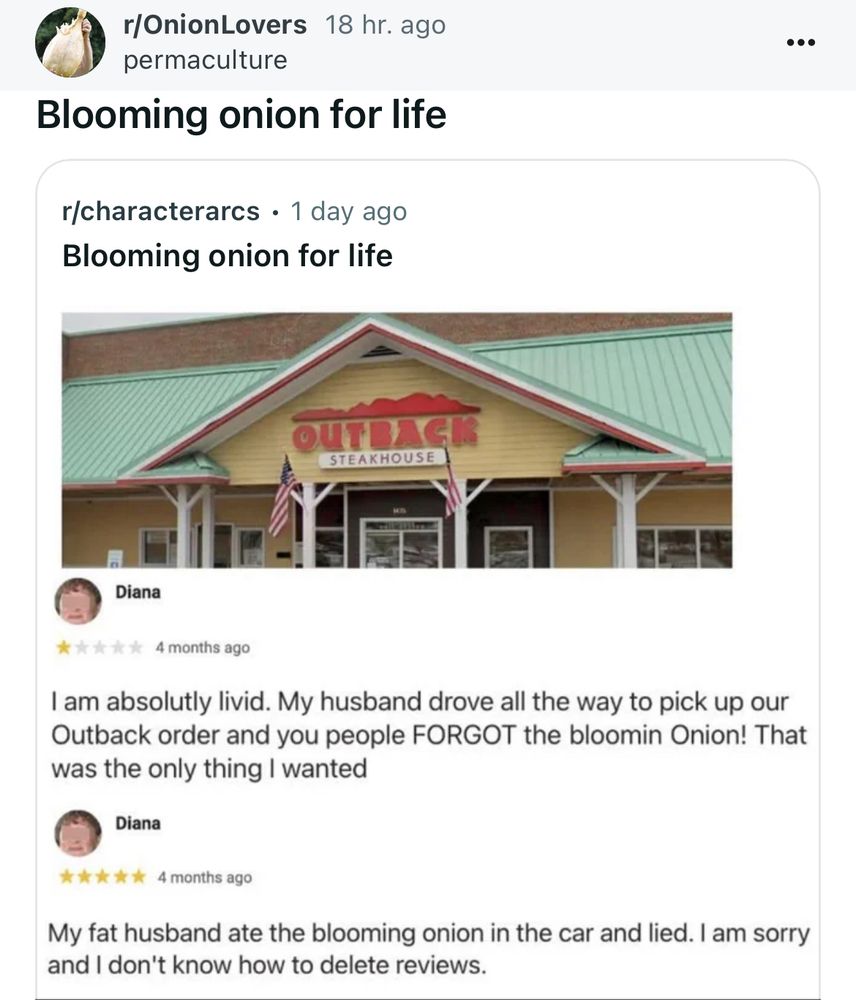
Task: Click the "18 hr. ago" post timestamp
Action: [385, 25]
